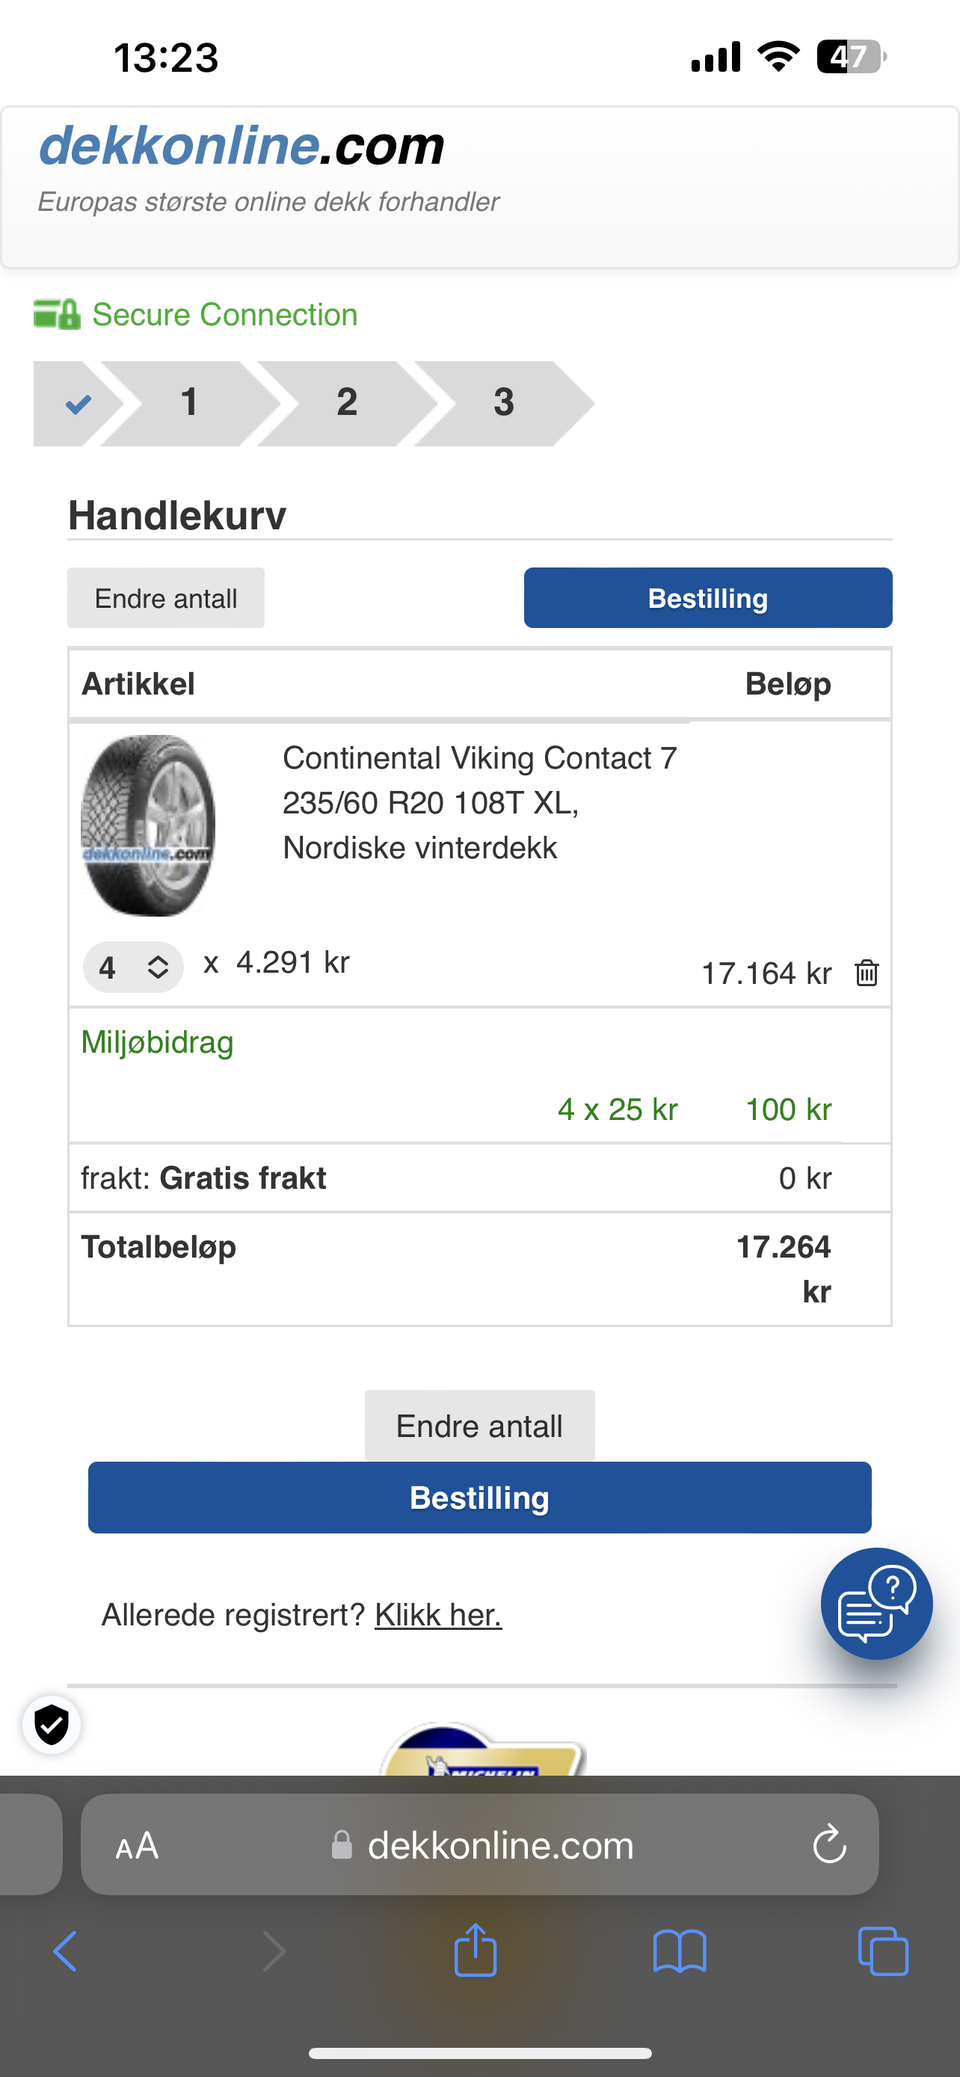This screenshot has width=960, height=2077.
Task: Tap the dekkonline.com address bar
Action: [500, 1845]
